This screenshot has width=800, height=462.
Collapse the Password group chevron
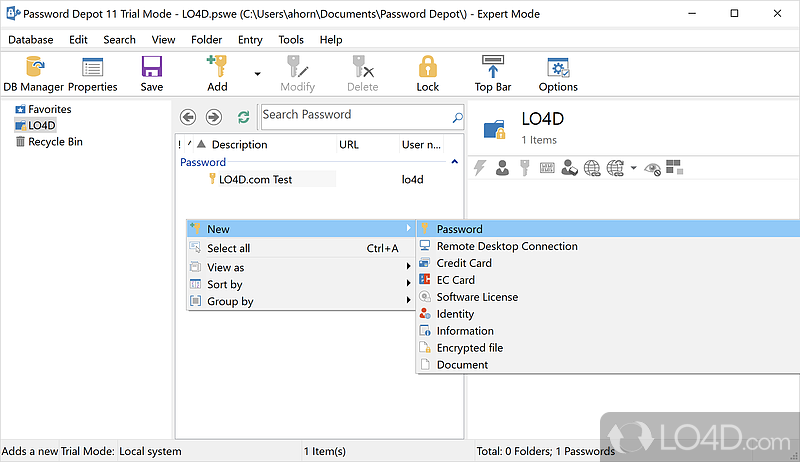454,161
